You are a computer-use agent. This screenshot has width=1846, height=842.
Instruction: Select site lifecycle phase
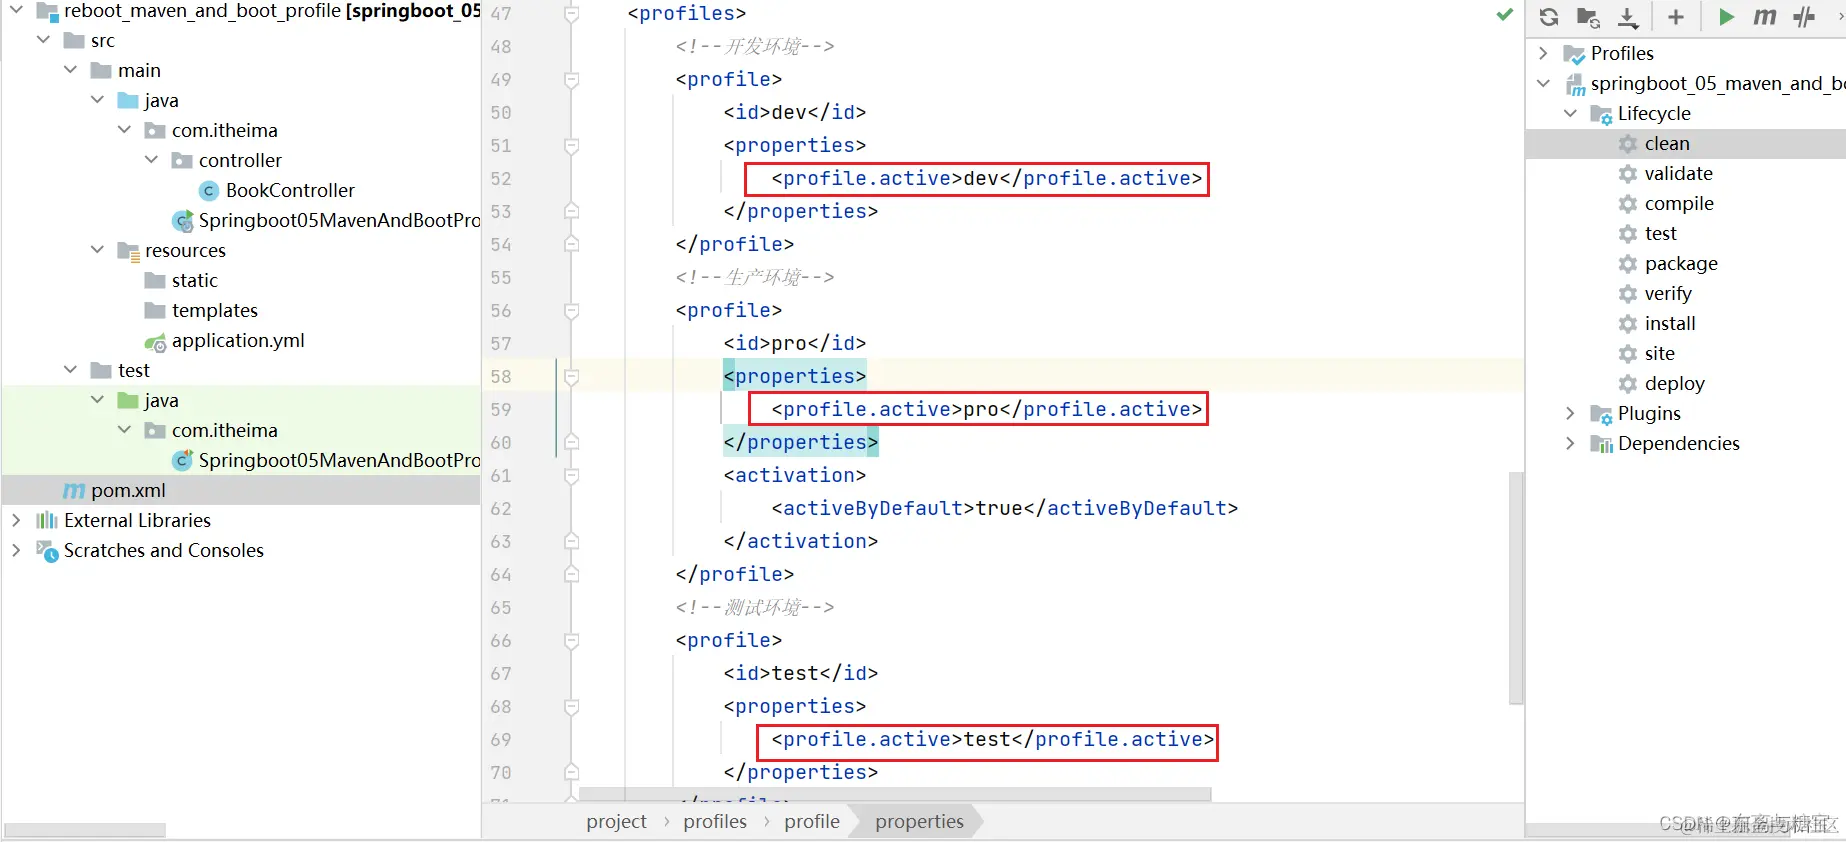(1660, 353)
